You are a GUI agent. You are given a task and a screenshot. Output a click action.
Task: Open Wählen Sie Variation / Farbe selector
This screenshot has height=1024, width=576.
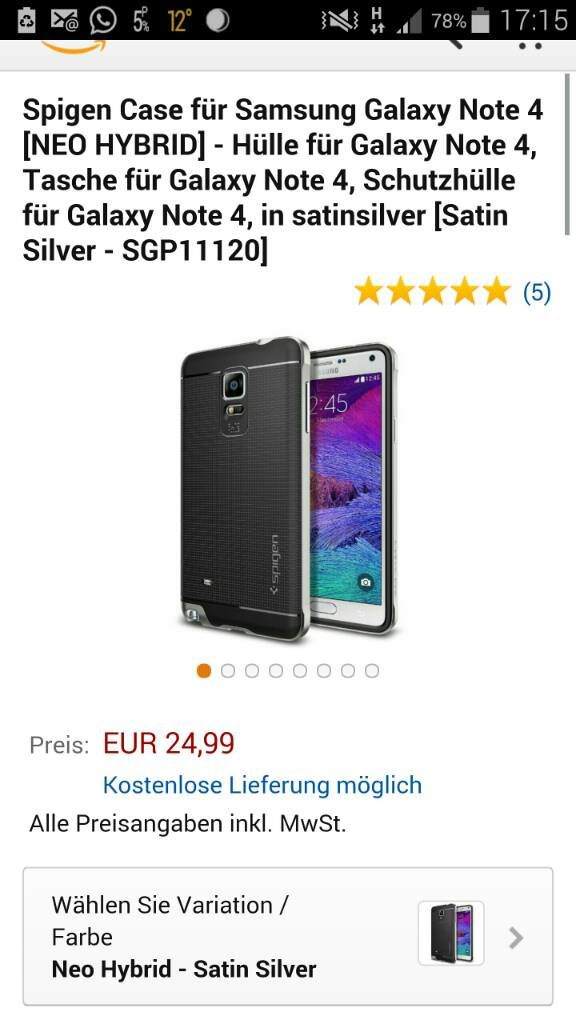(288, 936)
